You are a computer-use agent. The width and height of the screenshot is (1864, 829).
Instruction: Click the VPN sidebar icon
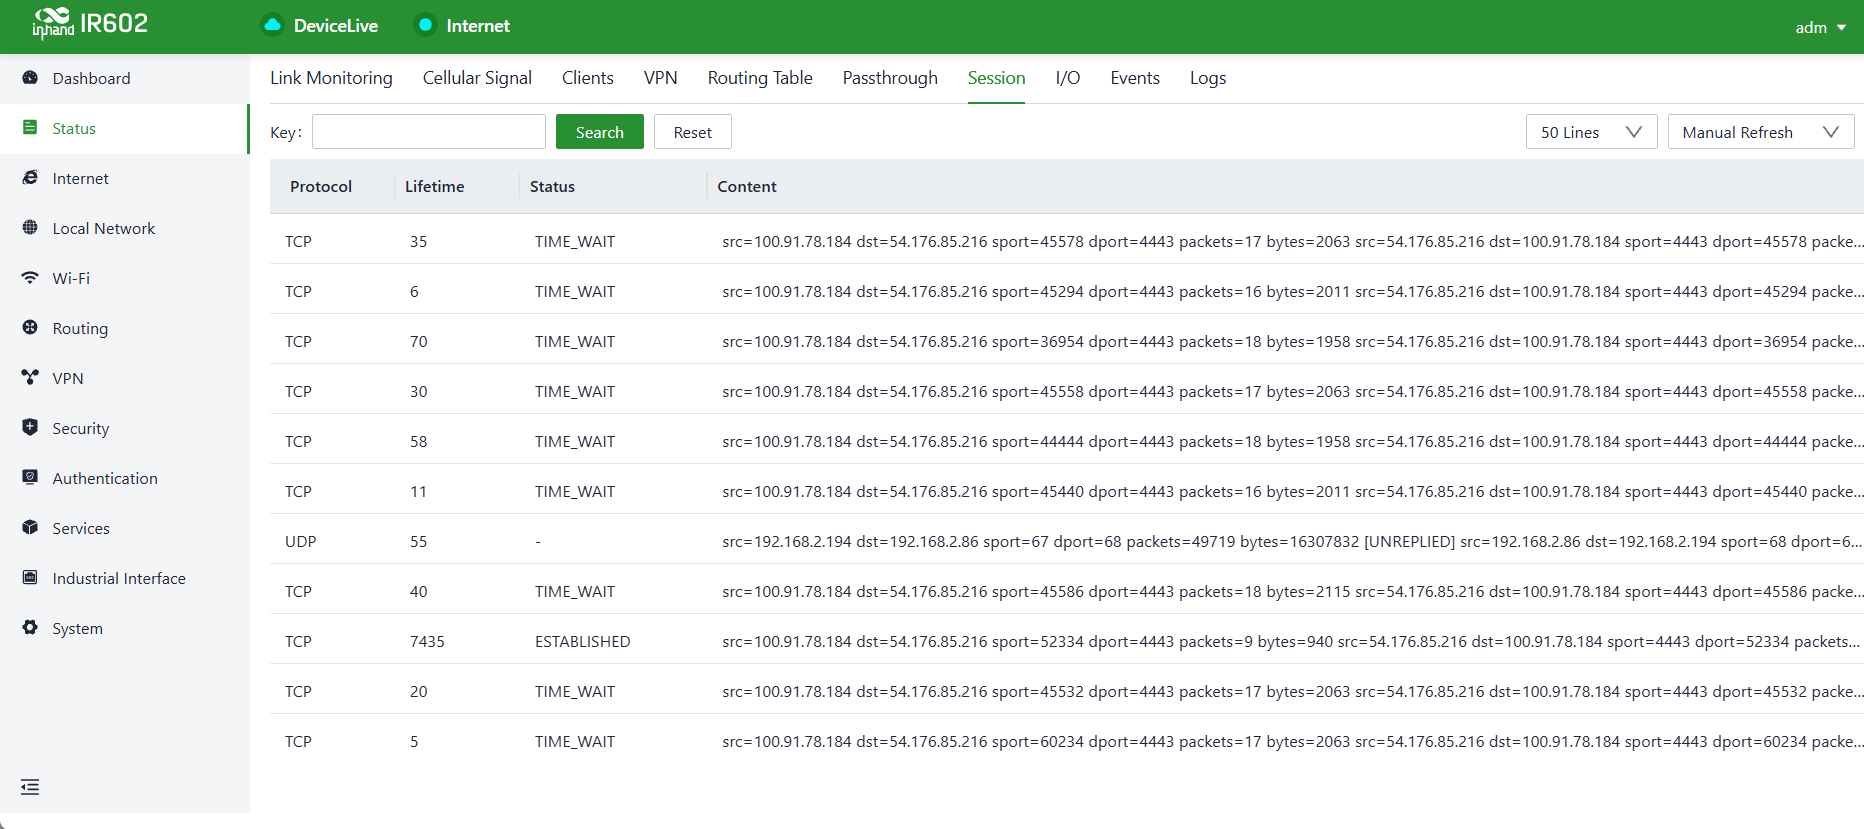pos(30,378)
